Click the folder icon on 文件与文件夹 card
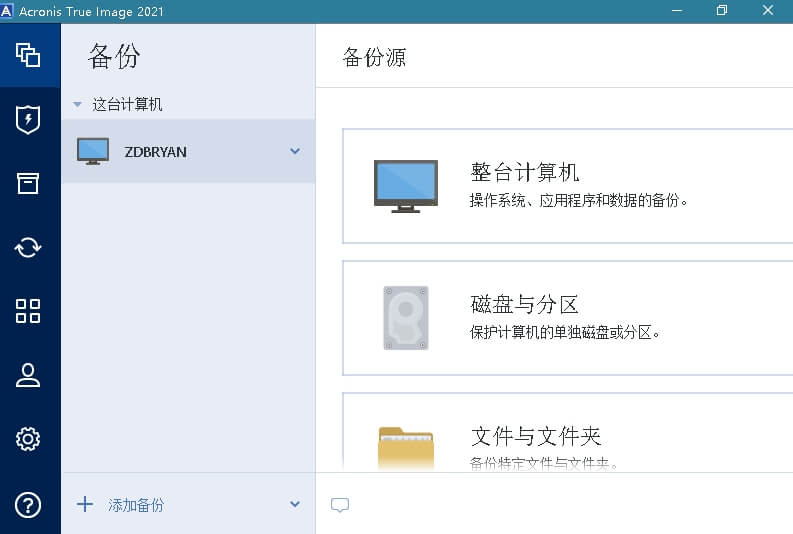Viewport: 793px width, 534px height. pos(406,449)
